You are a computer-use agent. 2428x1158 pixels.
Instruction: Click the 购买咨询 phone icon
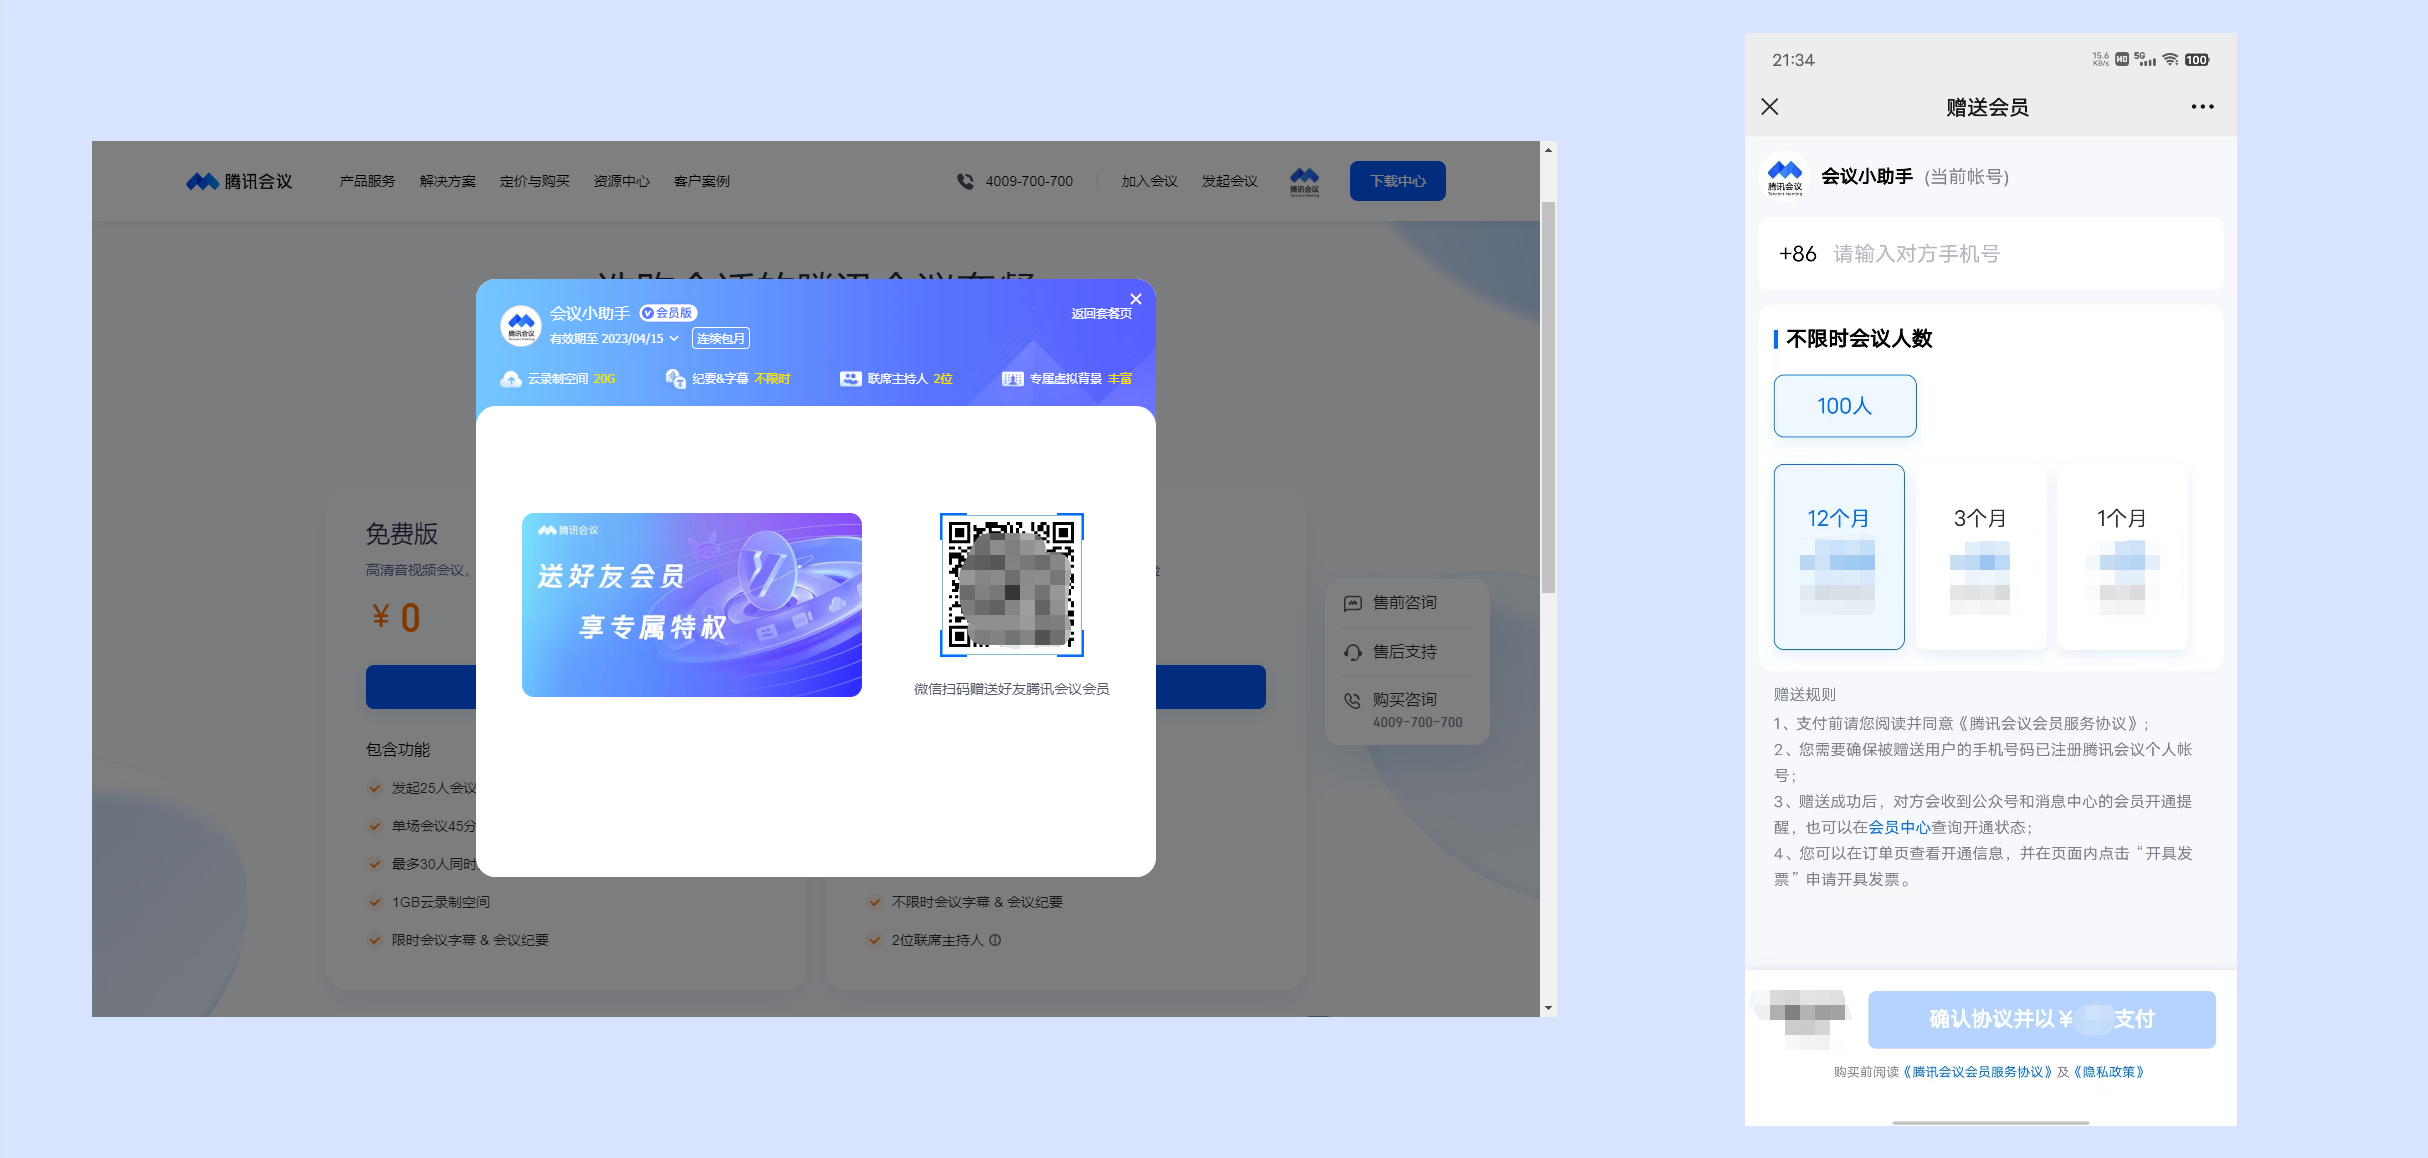pos(1353,700)
